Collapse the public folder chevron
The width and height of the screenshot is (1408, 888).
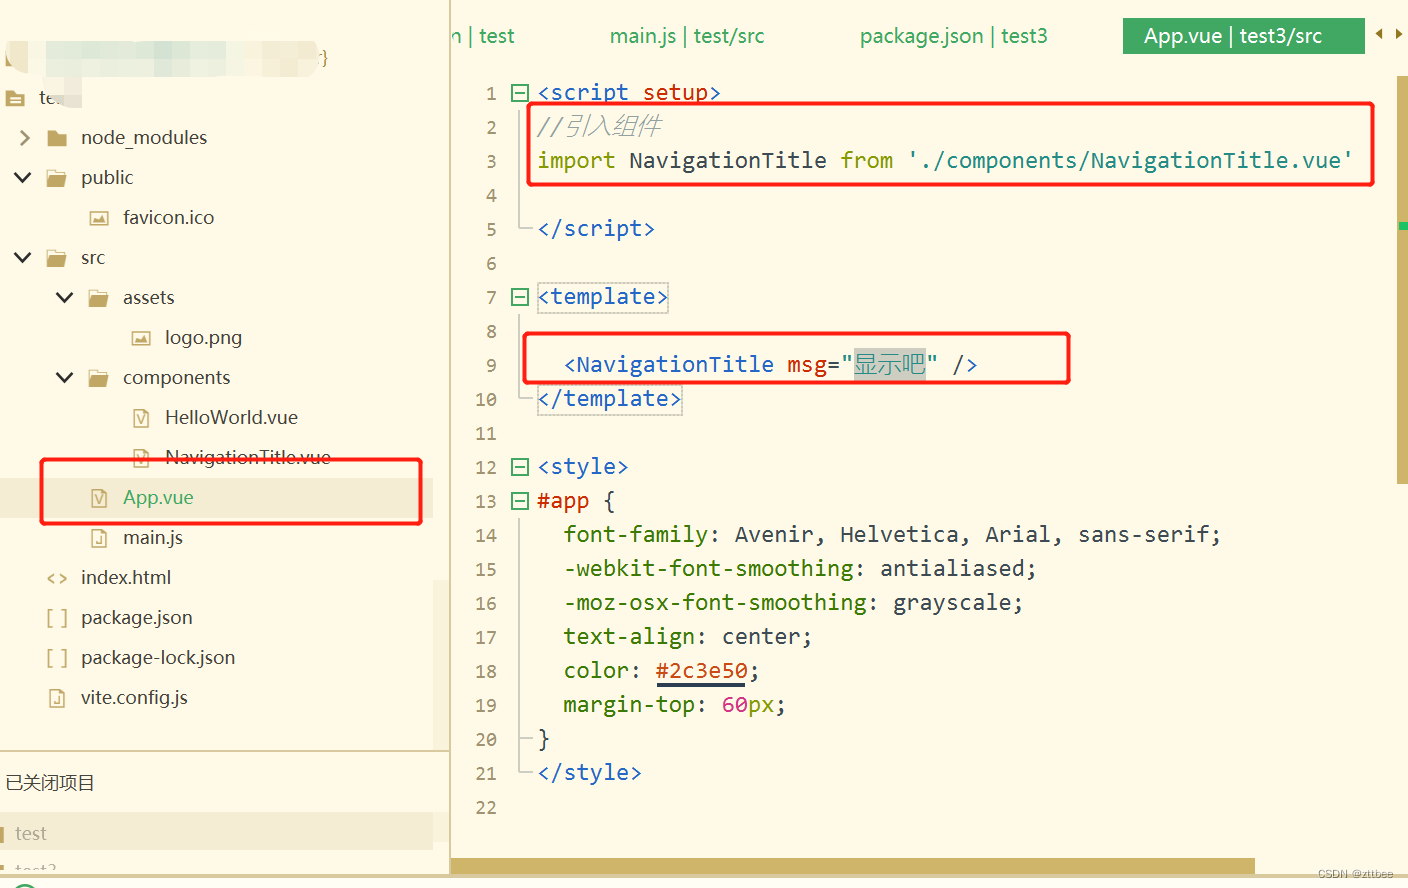pos(23,177)
